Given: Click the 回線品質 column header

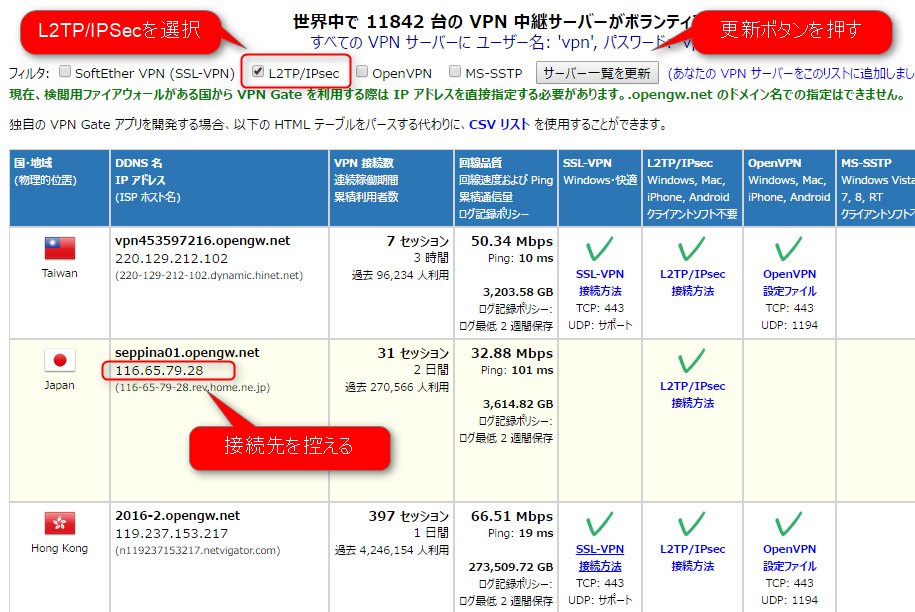Looking at the screenshot, I should pyautogui.click(x=506, y=188).
